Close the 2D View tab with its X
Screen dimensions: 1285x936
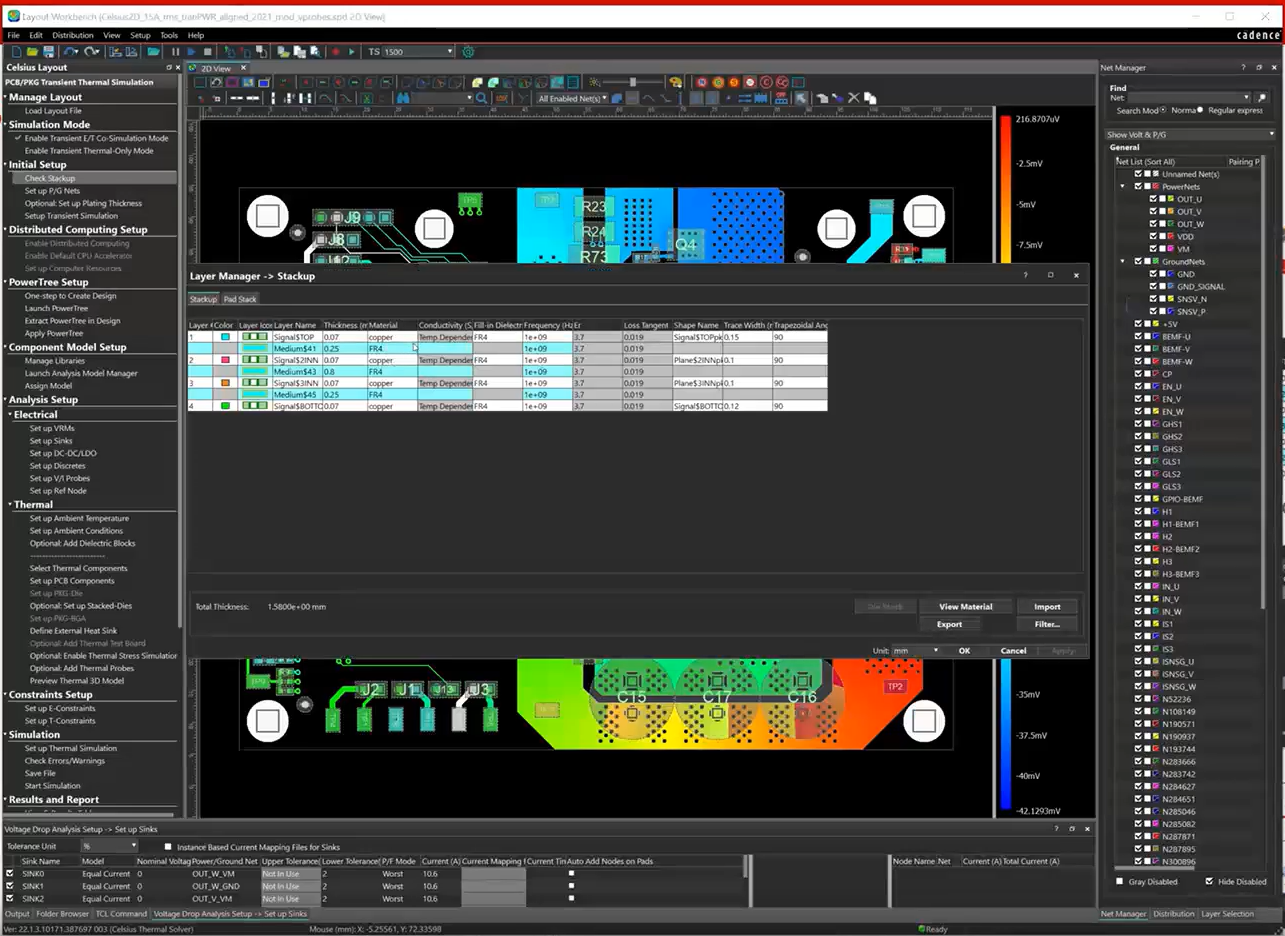pos(243,68)
